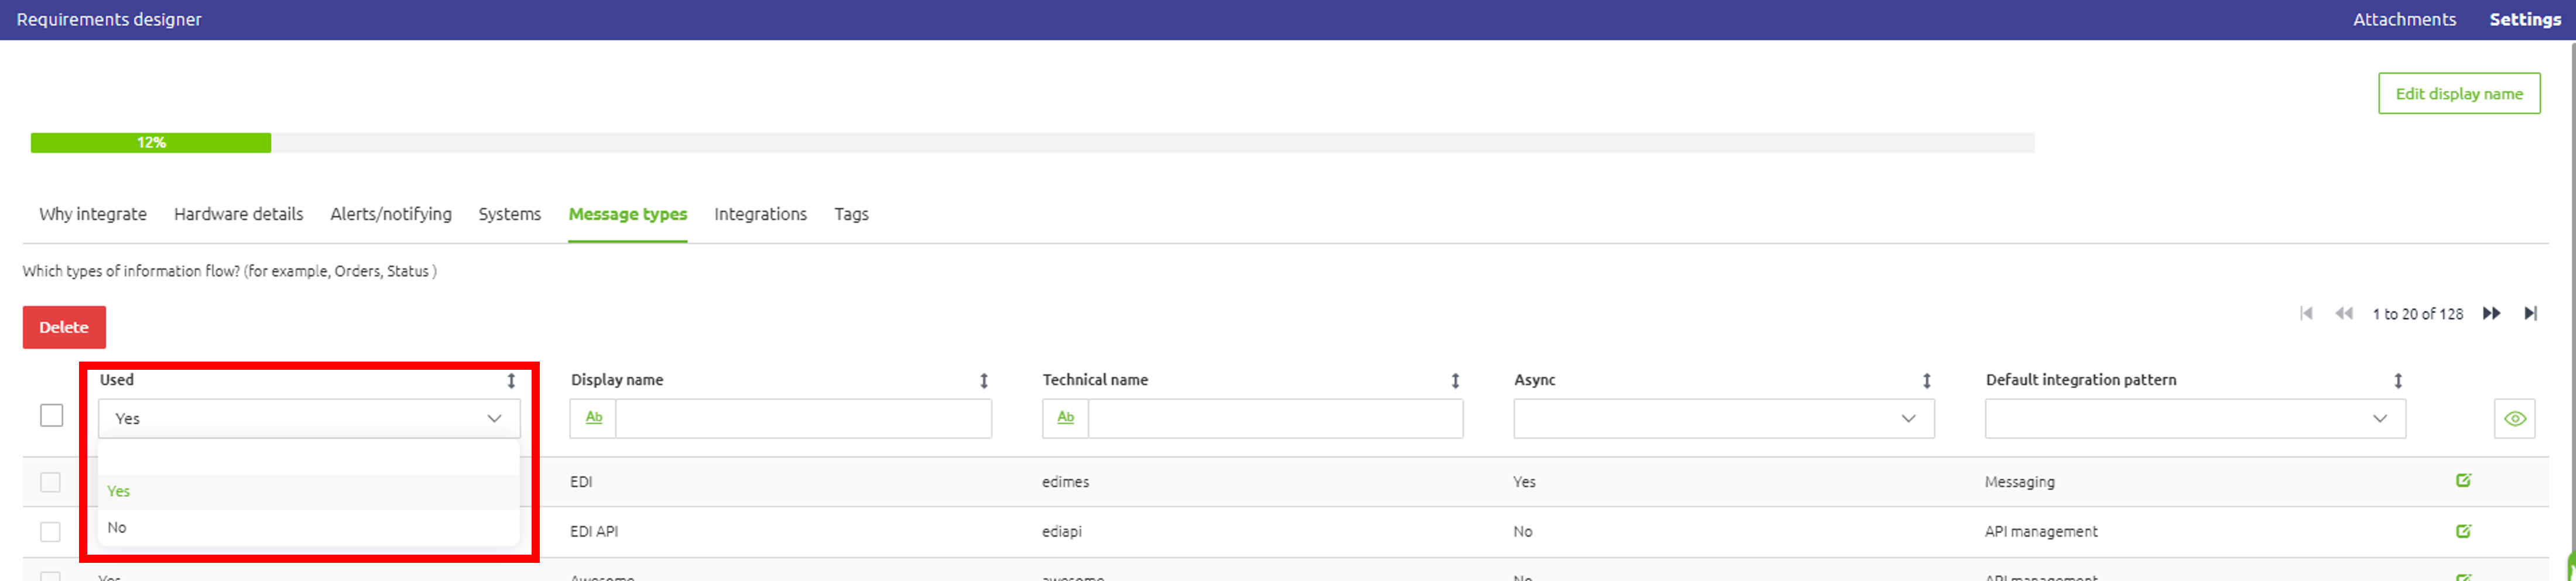The width and height of the screenshot is (2576, 581).
Task: Go to the next page of results
Action: (x=2491, y=314)
